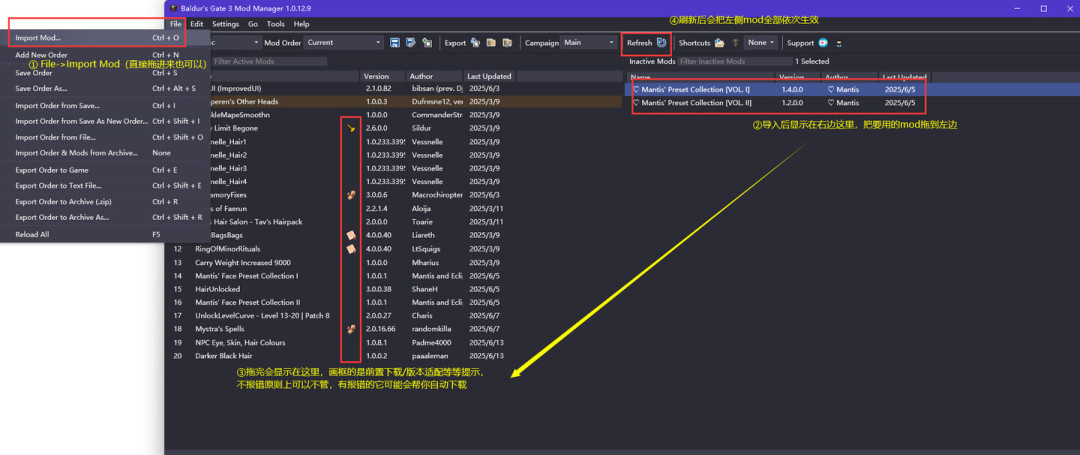Click the Filter Active Mods field

269,61
